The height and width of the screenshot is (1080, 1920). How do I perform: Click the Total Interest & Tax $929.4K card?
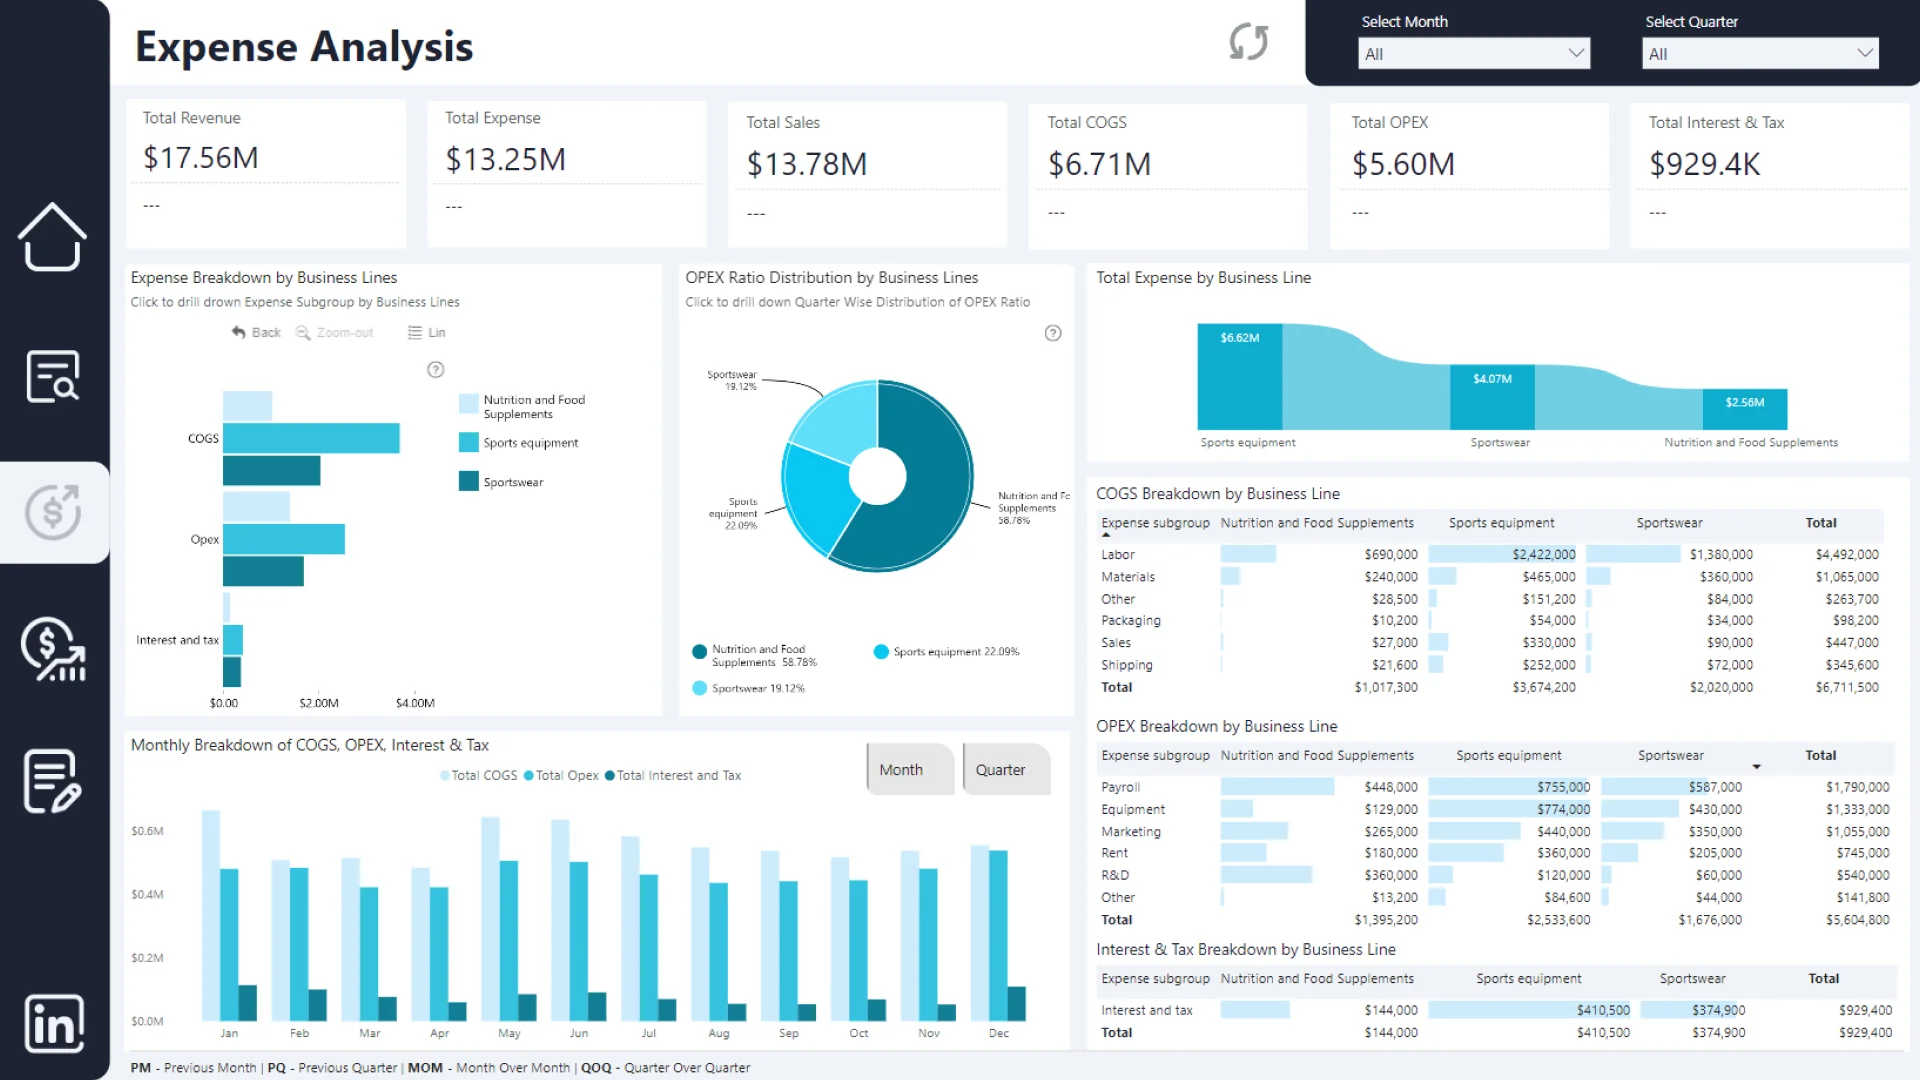click(1769, 176)
